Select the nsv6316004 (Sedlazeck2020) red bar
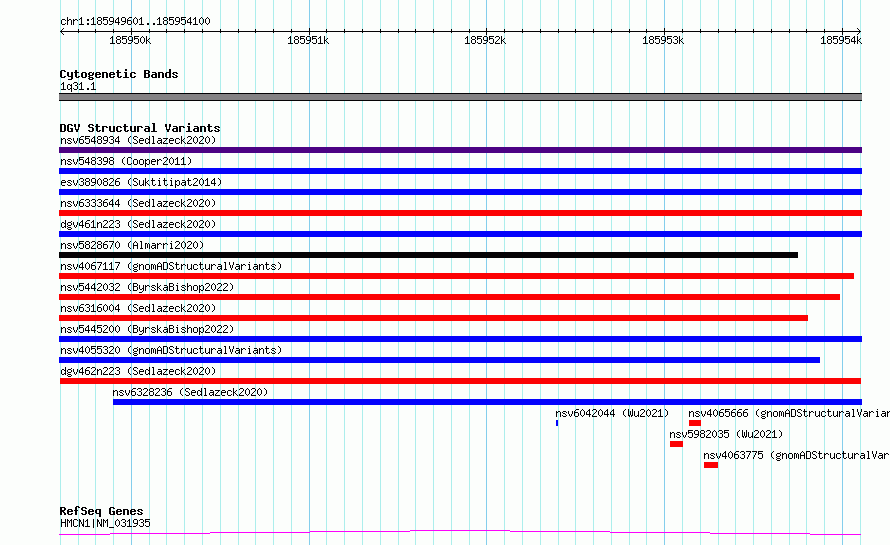Image resolution: width=890 pixels, height=545 pixels. click(434, 318)
